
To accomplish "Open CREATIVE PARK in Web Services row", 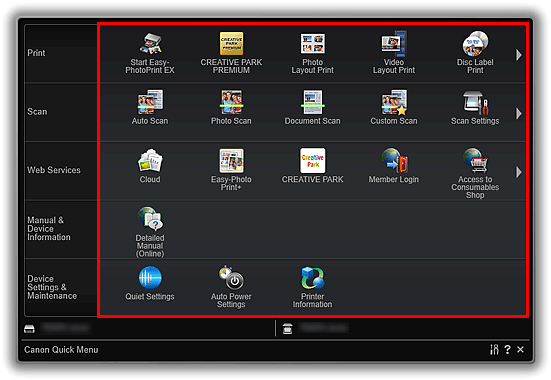I will (x=312, y=166).
